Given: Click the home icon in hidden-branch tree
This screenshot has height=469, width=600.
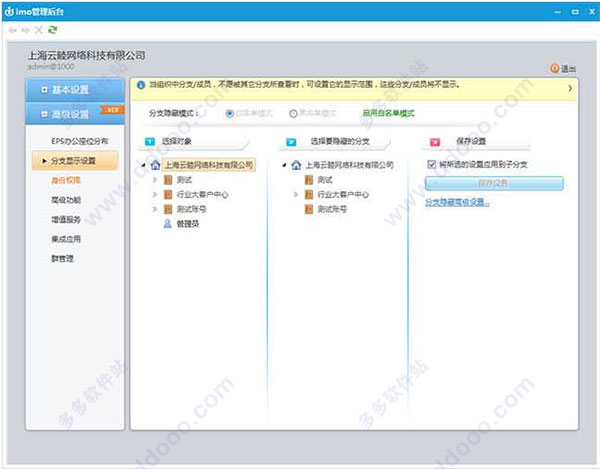Looking at the screenshot, I should (296, 165).
